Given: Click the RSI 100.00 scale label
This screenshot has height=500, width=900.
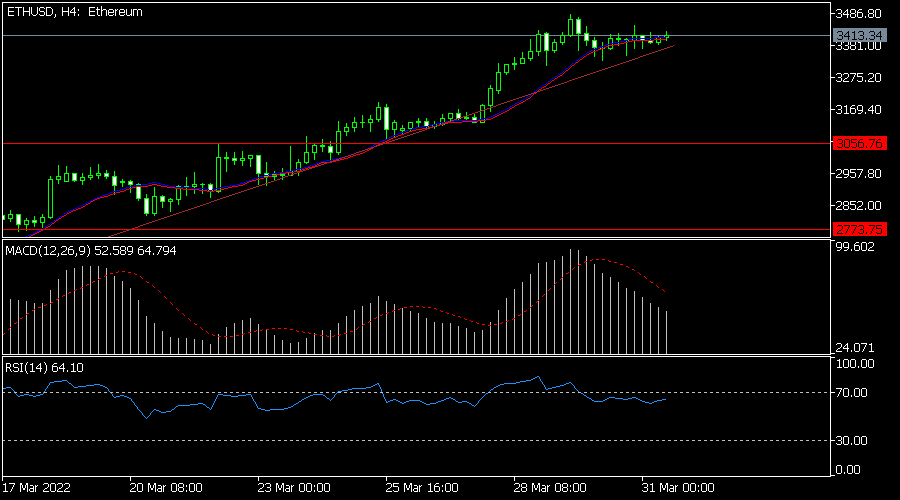Looking at the screenshot, I should pos(855,364).
